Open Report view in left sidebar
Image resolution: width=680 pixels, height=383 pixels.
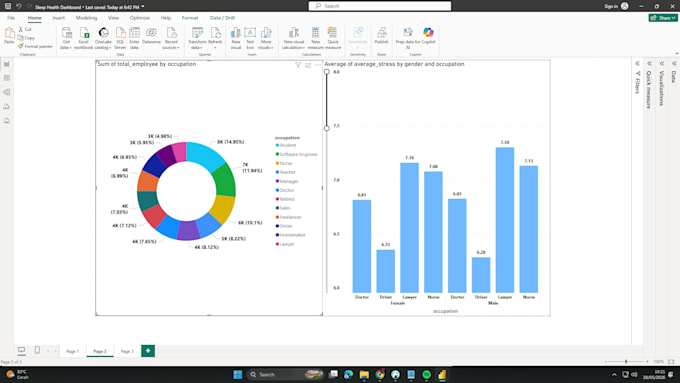coord(7,64)
